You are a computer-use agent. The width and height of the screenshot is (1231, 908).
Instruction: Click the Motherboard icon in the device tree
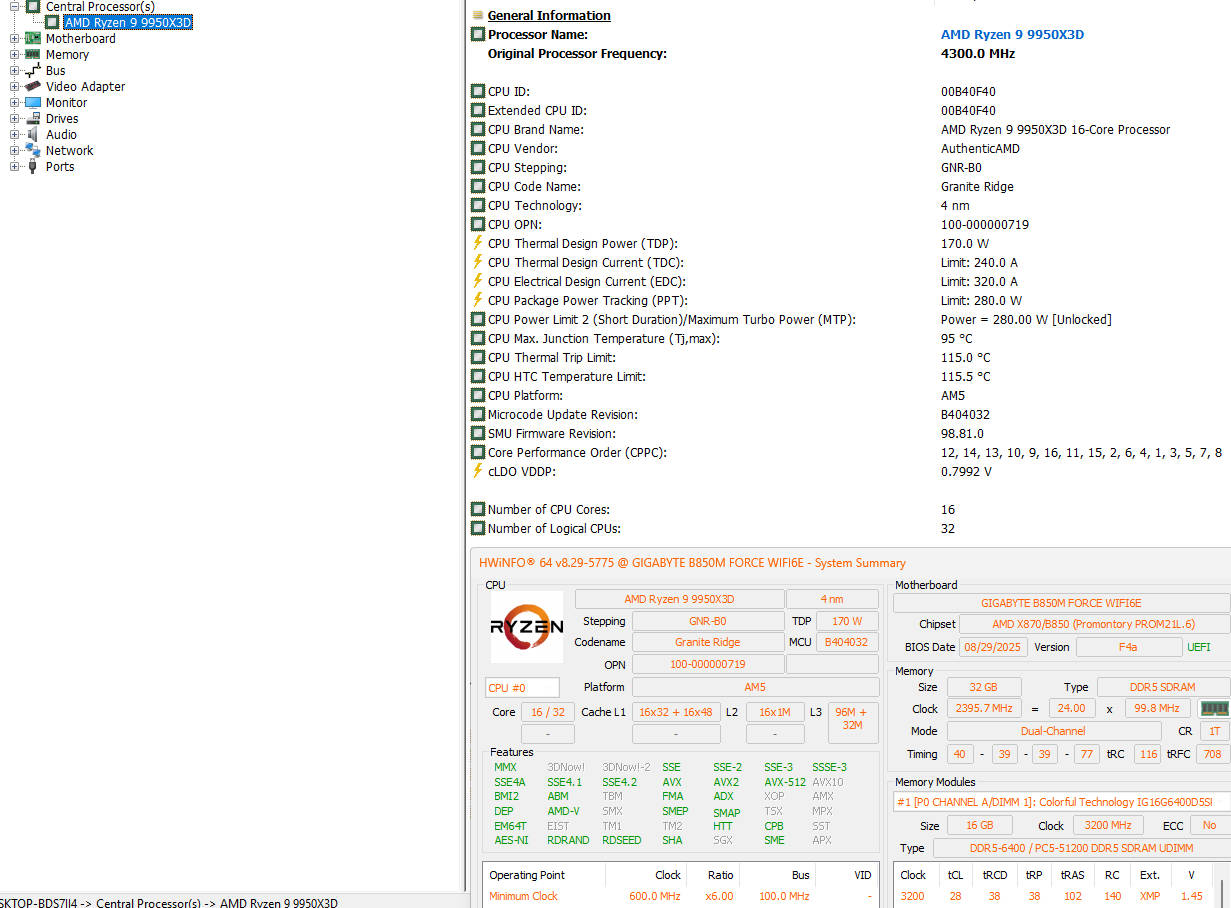pos(32,39)
